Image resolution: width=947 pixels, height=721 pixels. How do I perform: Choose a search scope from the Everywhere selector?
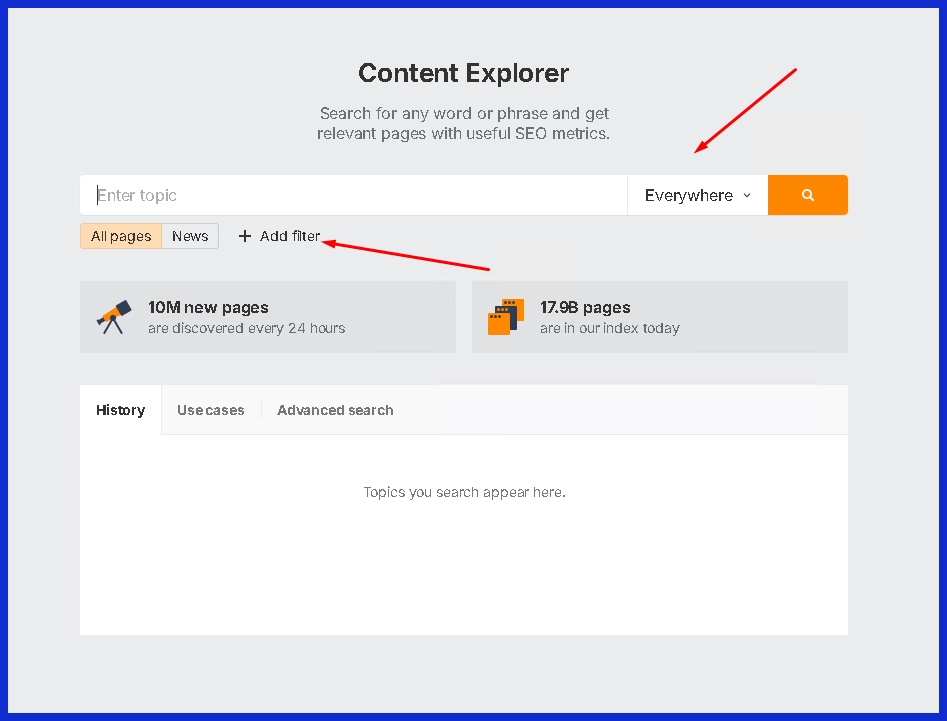[696, 195]
